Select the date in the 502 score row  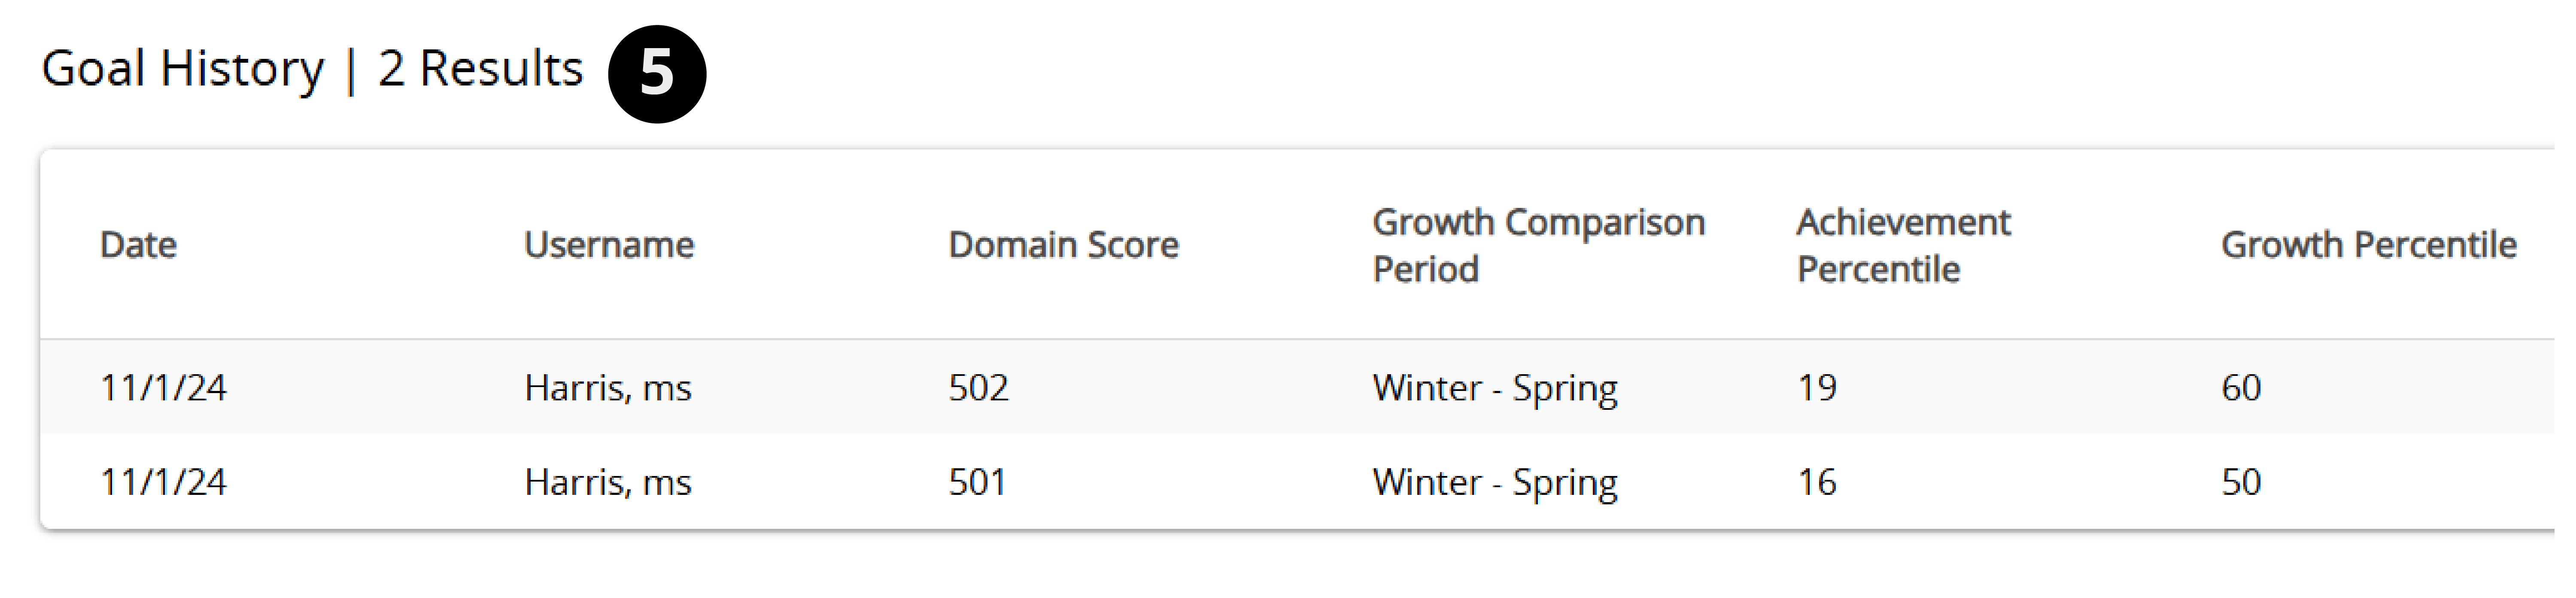click(x=163, y=388)
